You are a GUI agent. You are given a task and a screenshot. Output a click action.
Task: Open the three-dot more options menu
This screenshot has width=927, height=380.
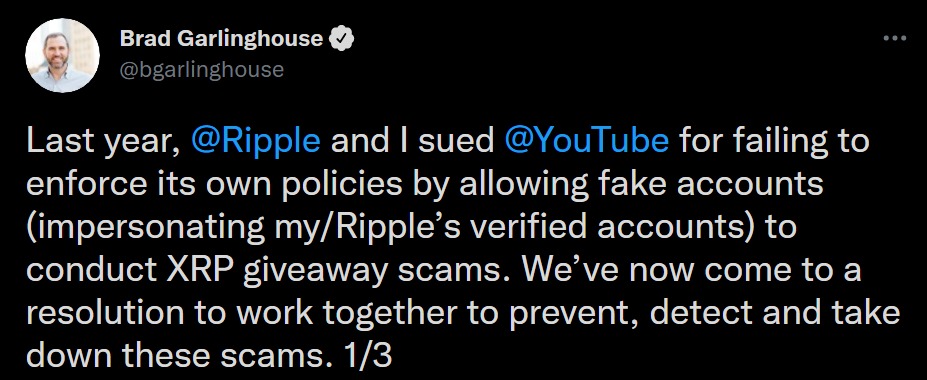tap(894, 38)
